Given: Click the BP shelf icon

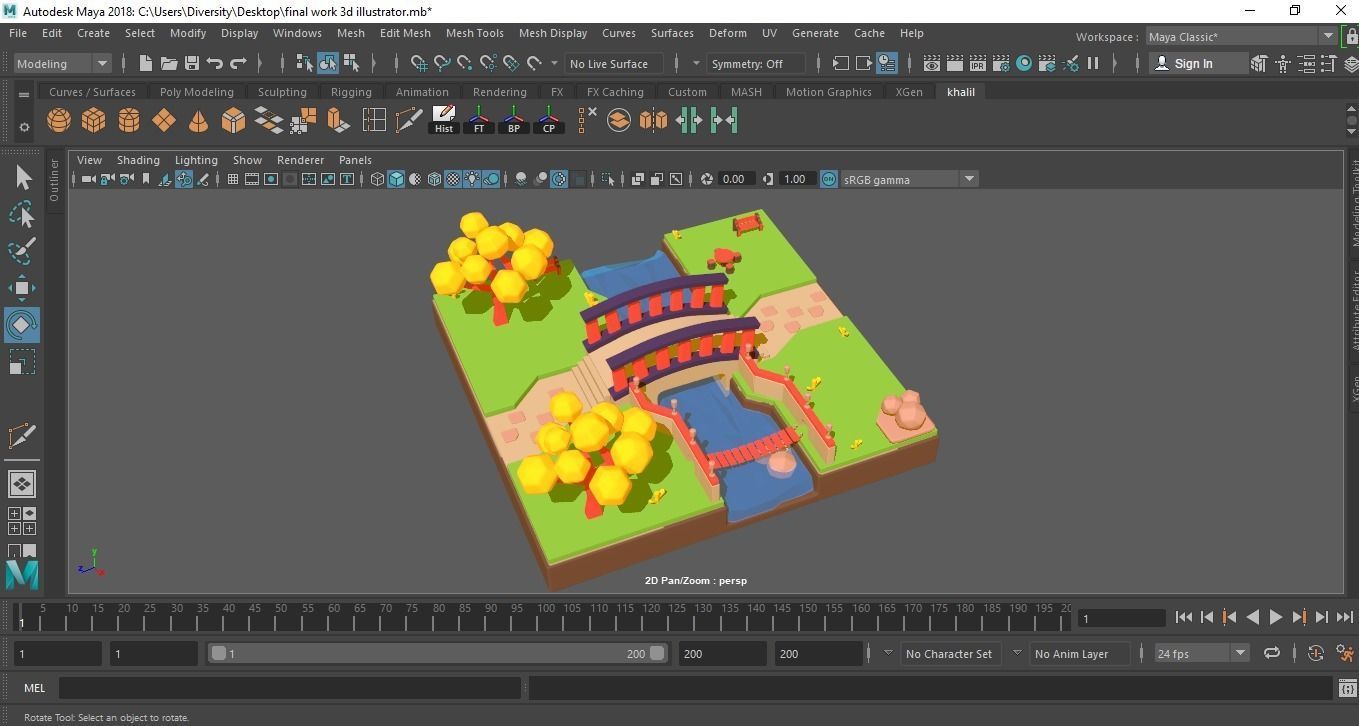Looking at the screenshot, I should [x=514, y=120].
